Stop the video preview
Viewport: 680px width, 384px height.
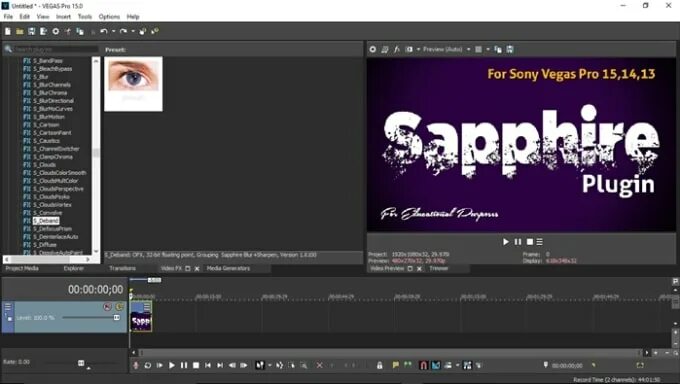[x=530, y=242]
